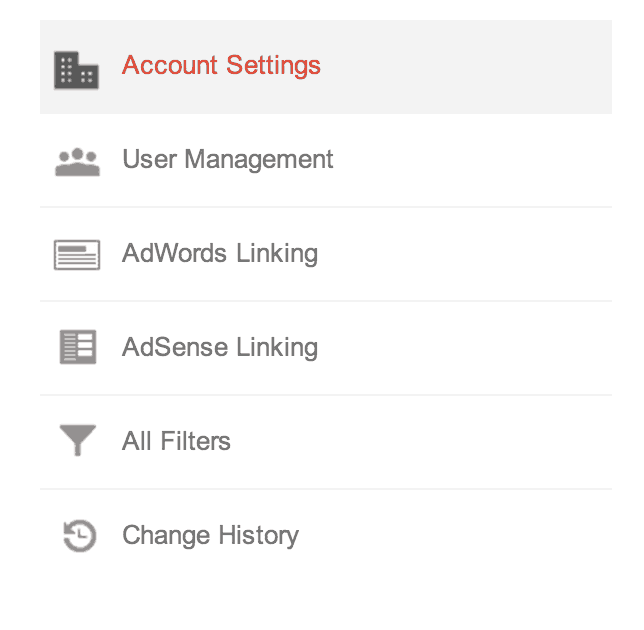This screenshot has height=630, width=644.
Task: Click the User Management text label
Action: click(x=228, y=159)
